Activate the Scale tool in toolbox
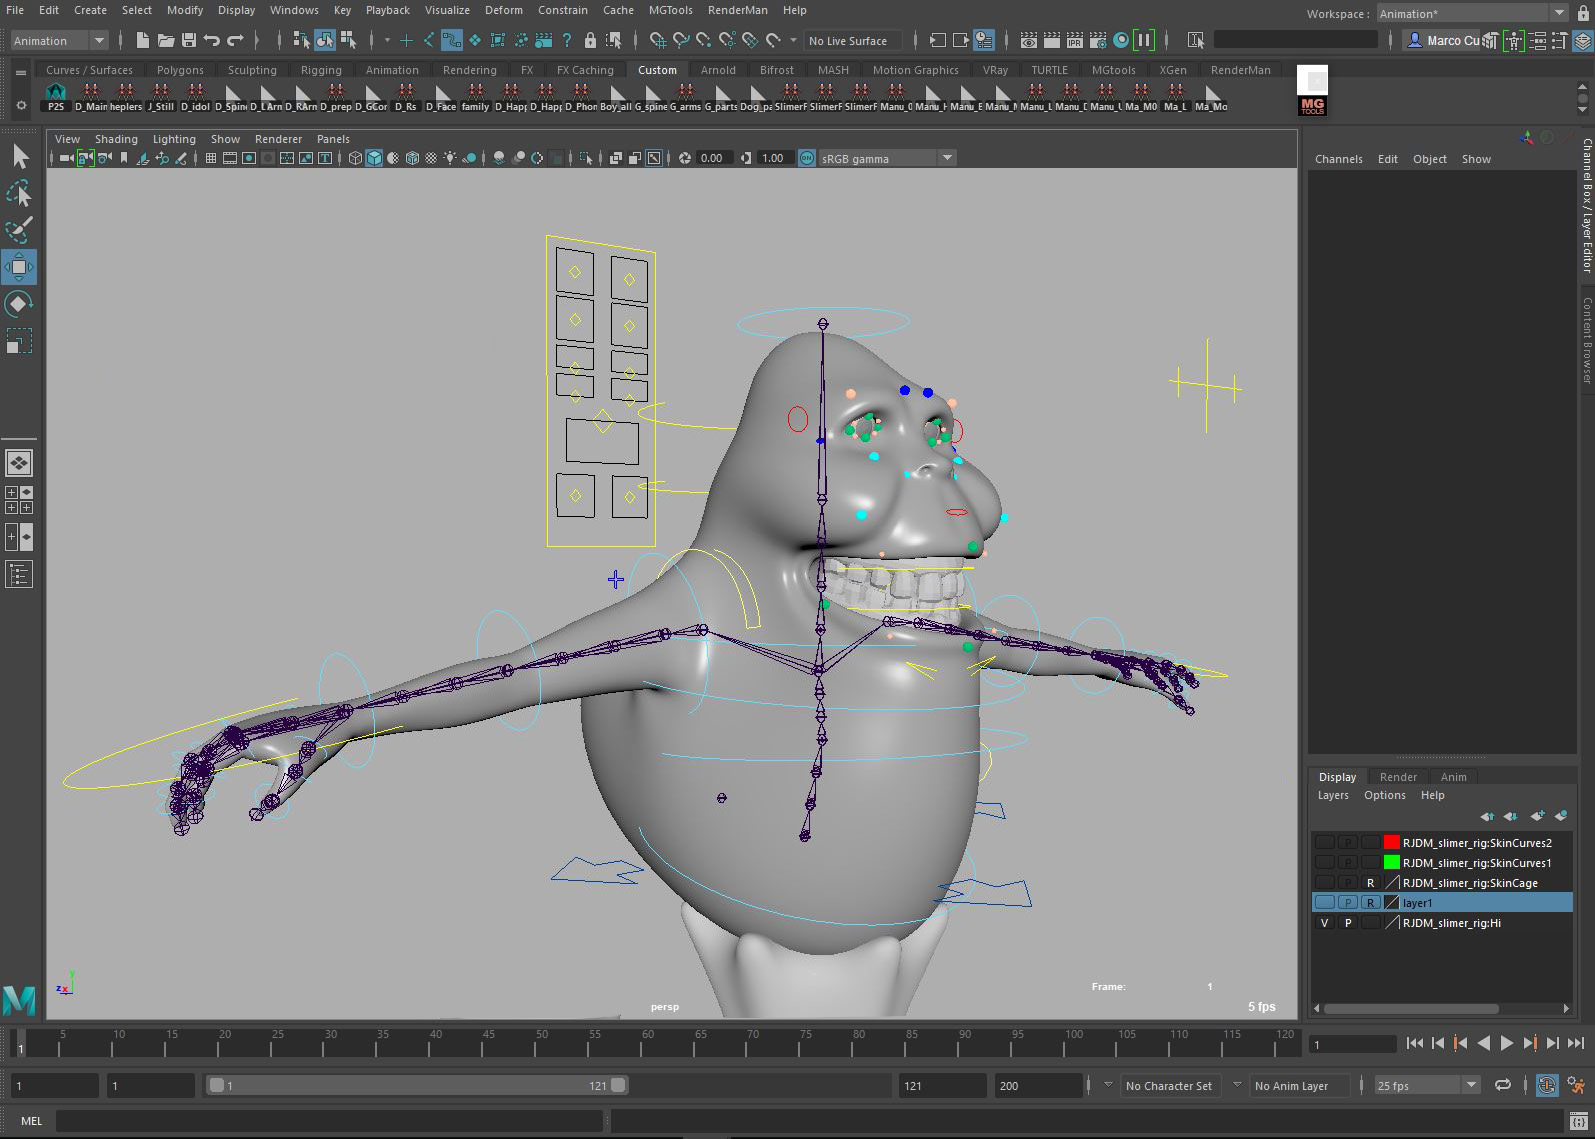This screenshot has width=1595, height=1139. click(x=20, y=341)
